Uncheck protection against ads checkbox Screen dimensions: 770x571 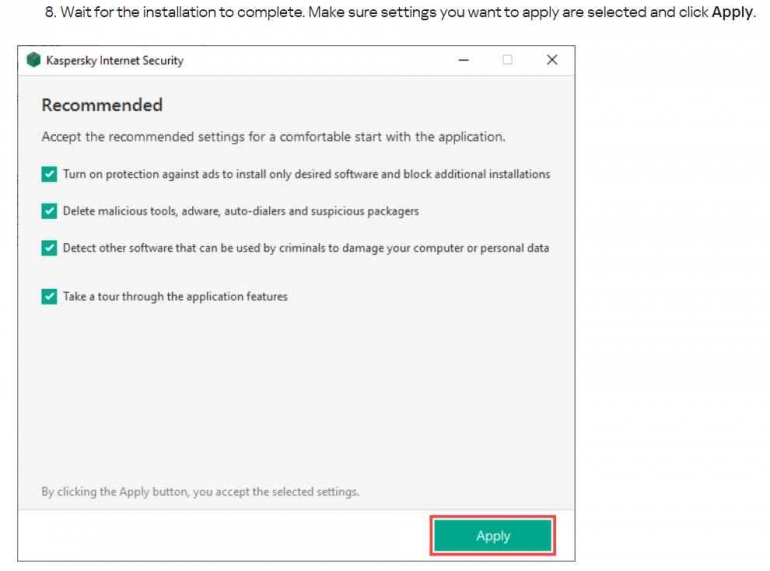pyautogui.click(x=49, y=174)
